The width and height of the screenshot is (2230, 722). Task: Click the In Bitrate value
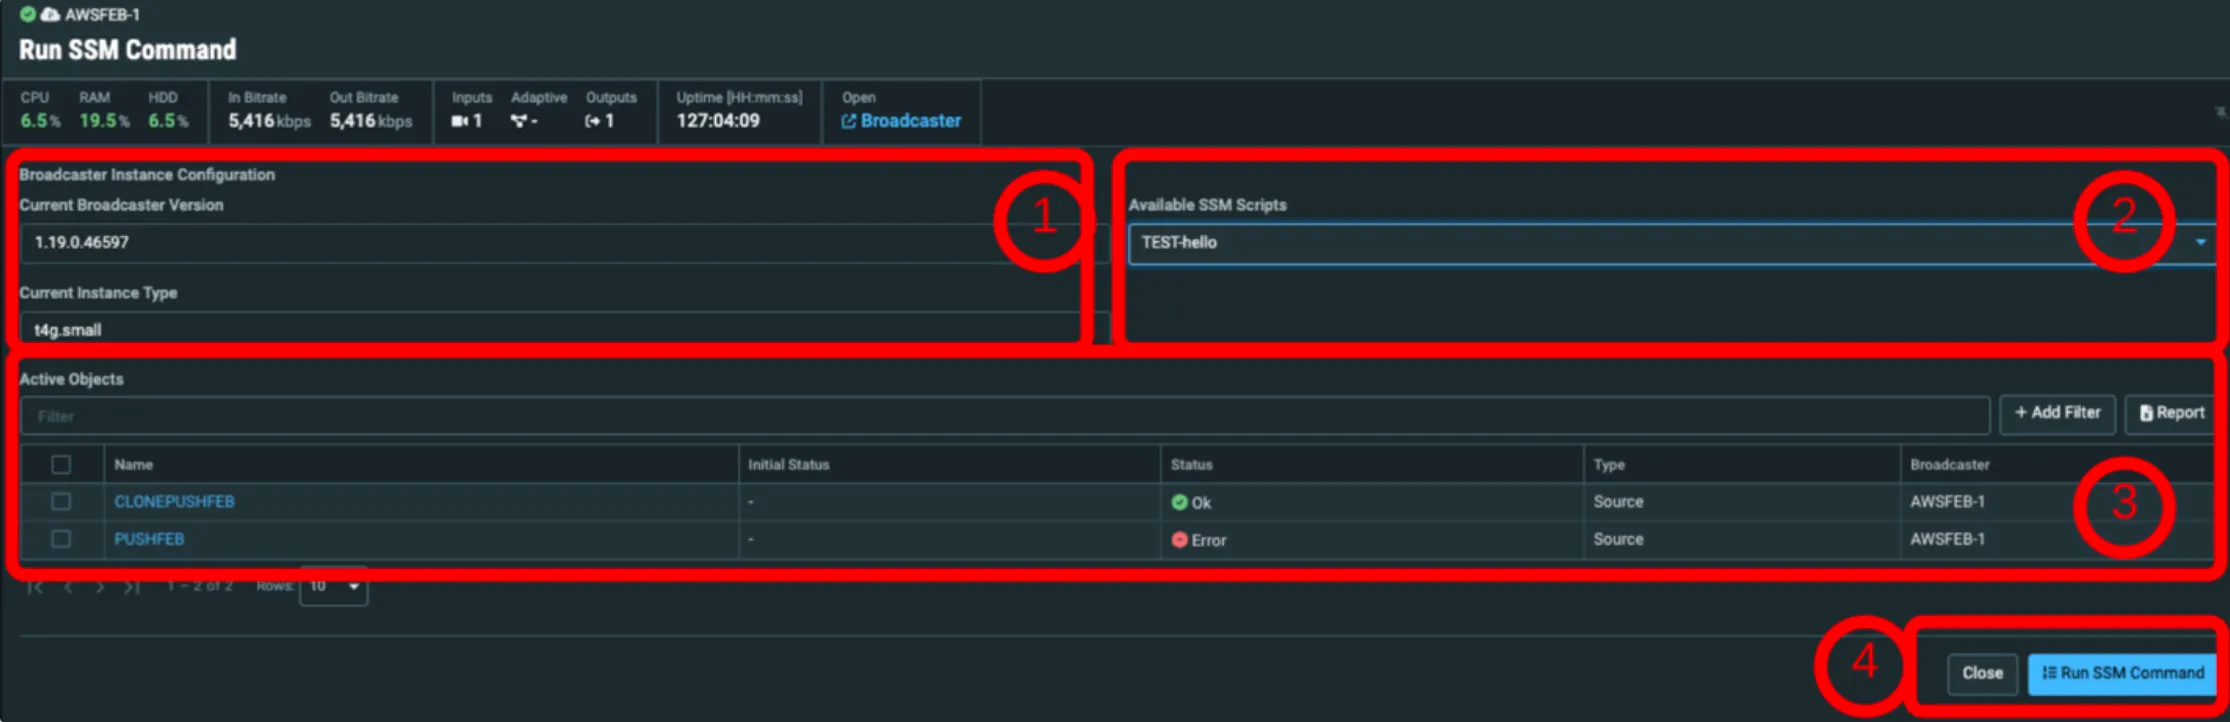coord(269,121)
